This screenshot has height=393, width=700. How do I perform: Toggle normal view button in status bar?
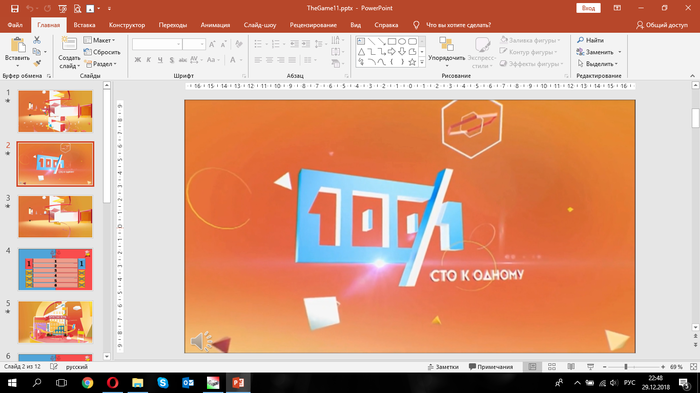click(532, 367)
